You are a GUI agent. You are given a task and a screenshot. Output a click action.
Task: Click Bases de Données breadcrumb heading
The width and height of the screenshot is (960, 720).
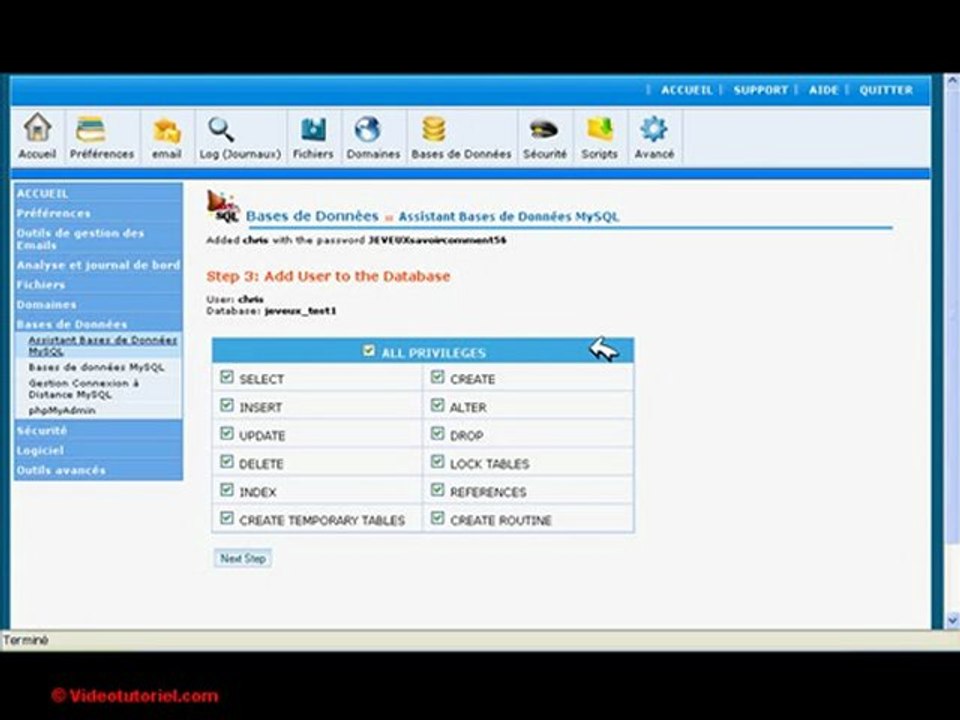coord(312,216)
